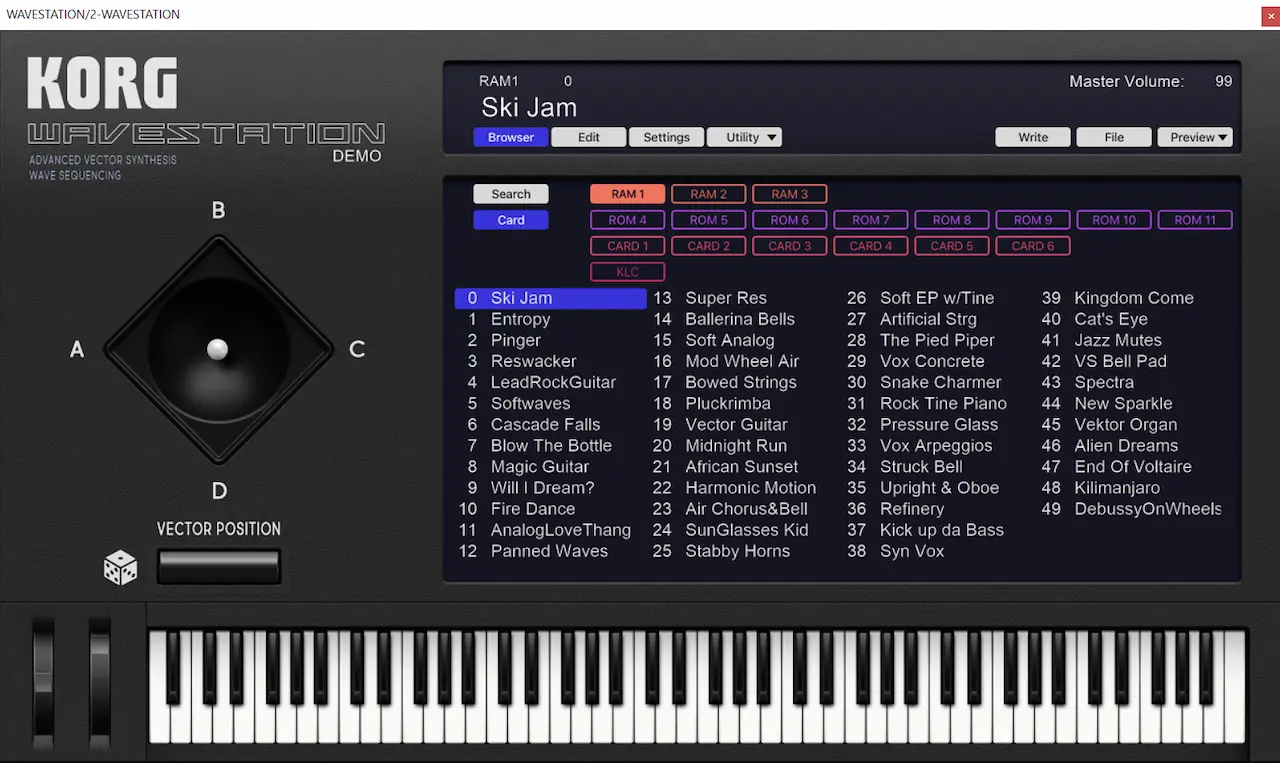Select the Panned Waves preset
The image size is (1280, 763).
pos(550,550)
